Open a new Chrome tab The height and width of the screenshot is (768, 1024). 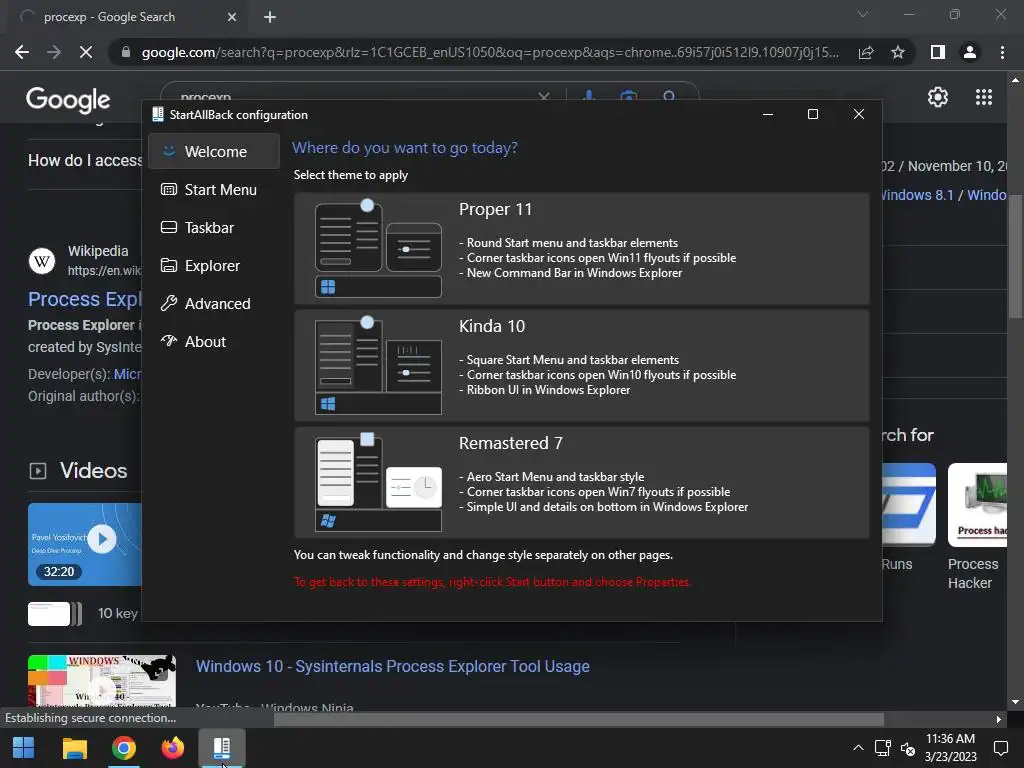click(270, 17)
